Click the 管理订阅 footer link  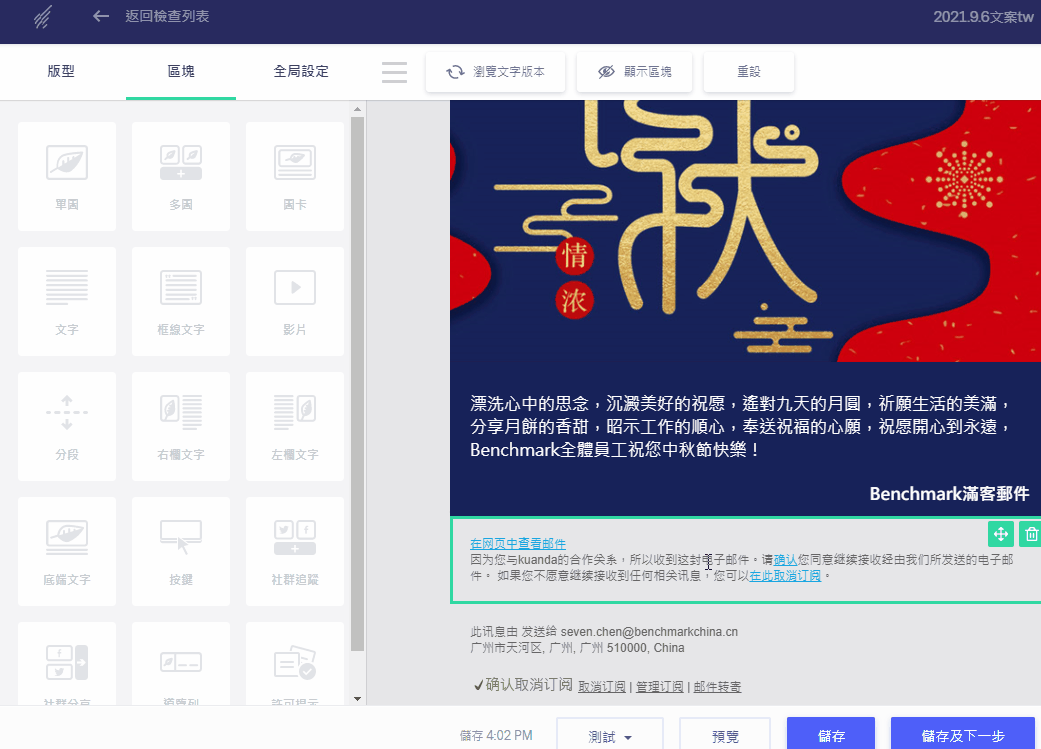659,687
